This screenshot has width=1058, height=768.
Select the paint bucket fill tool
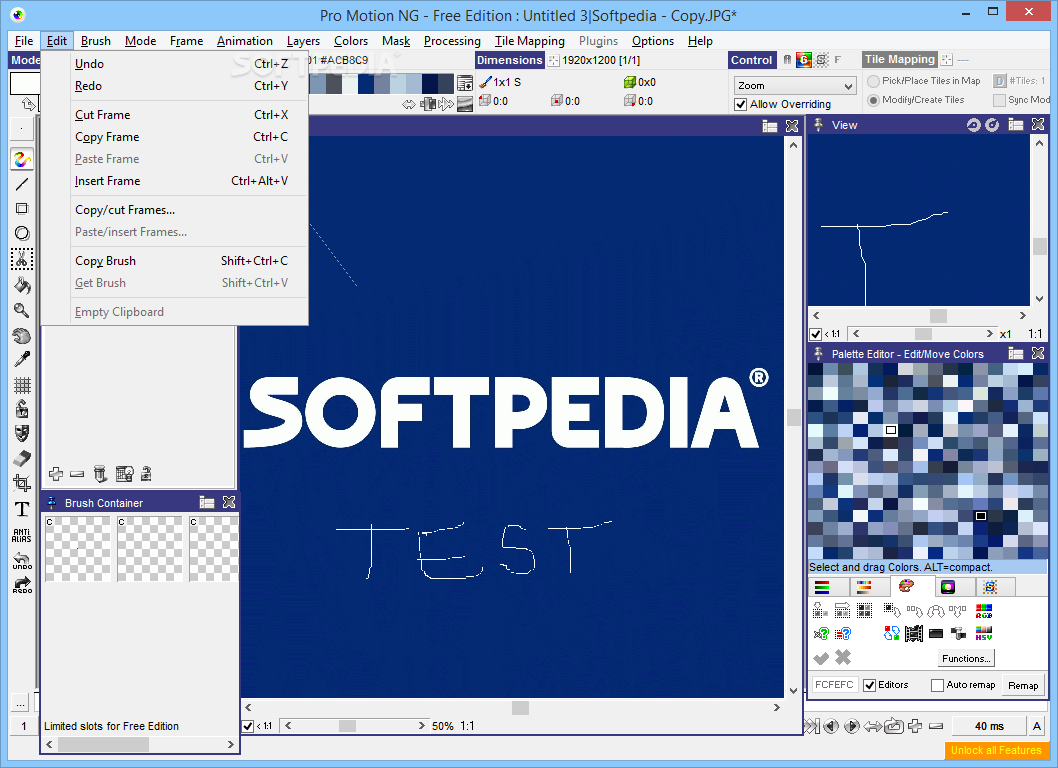(x=22, y=285)
